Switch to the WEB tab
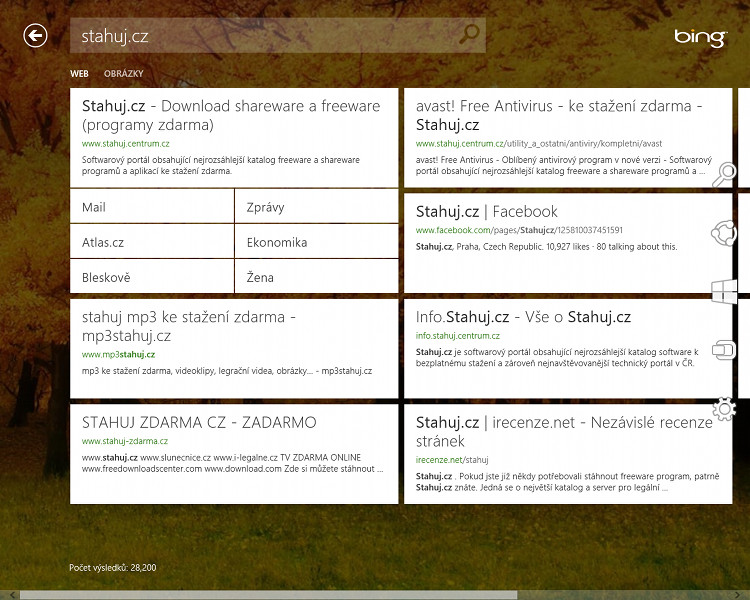The height and width of the screenshot is (600, 750). (x=79, y=74)
